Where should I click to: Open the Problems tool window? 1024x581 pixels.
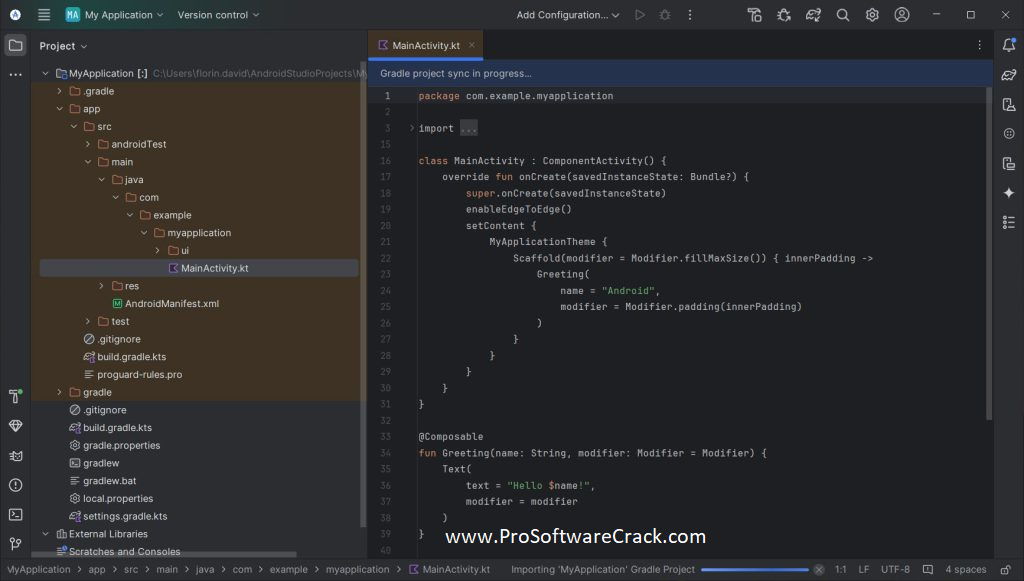15,485
